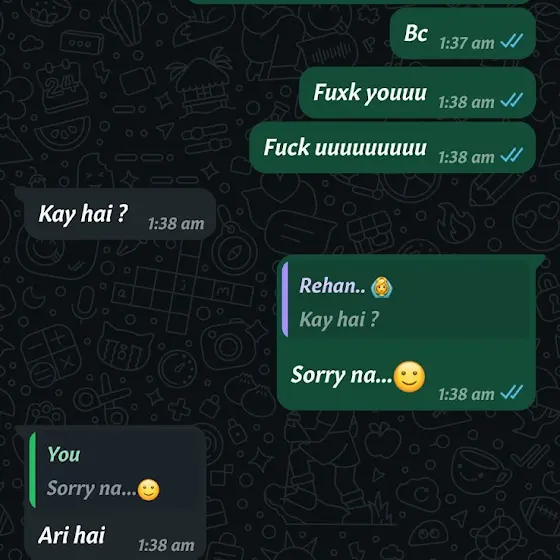Tap the 1:37 am timestamp
The height and width of the screenshot is (560, 560).
coord(466,44)
